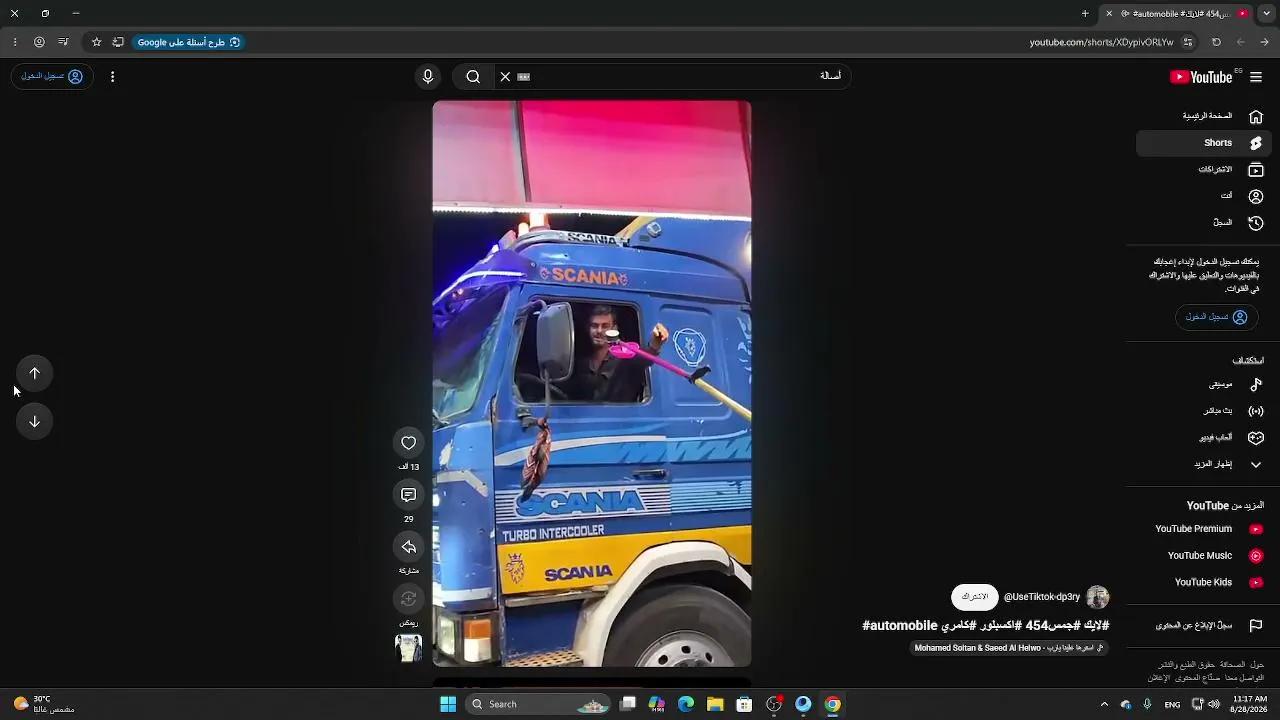Viewport: 1280px width, 720px height.
Task: Click the sidebar تسجيل الدخول button
Action: pyautogui.click(x=1216, y=317)
